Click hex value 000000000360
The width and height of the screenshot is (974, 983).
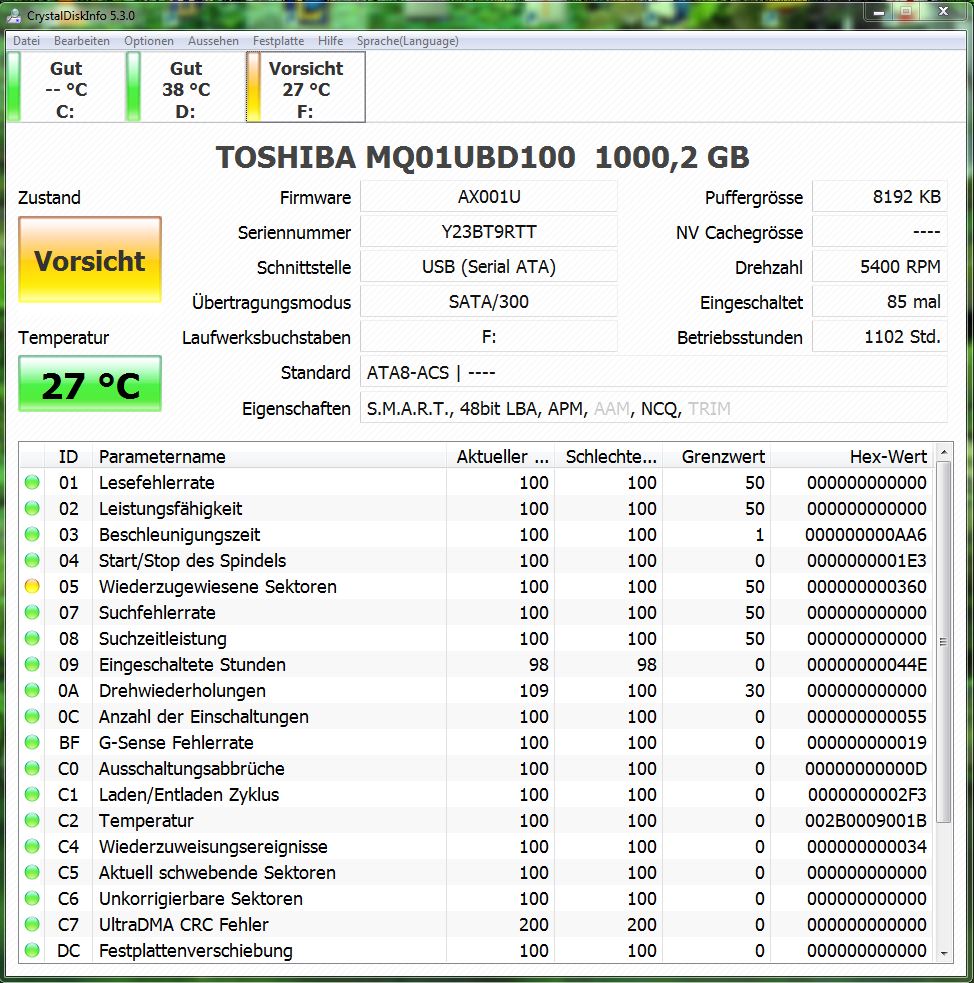(866, 586)
